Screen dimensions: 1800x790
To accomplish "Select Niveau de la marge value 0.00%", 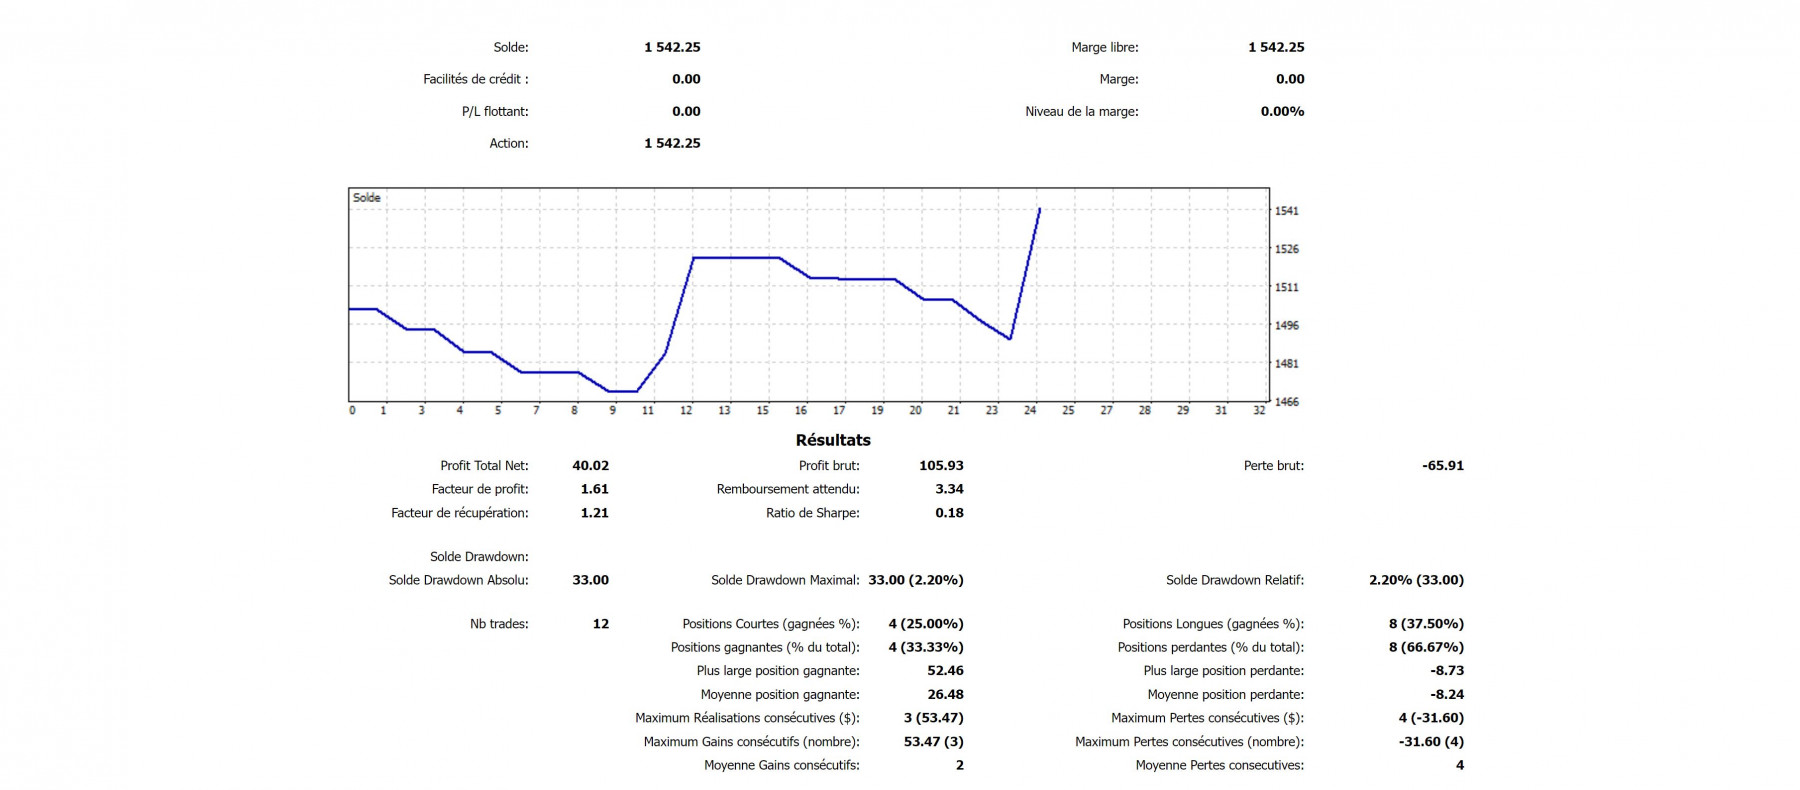I will point(1282,111).
